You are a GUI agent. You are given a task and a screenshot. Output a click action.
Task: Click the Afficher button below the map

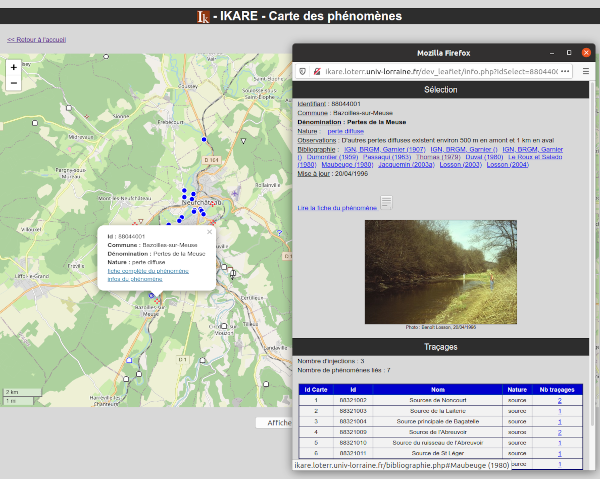273,423
